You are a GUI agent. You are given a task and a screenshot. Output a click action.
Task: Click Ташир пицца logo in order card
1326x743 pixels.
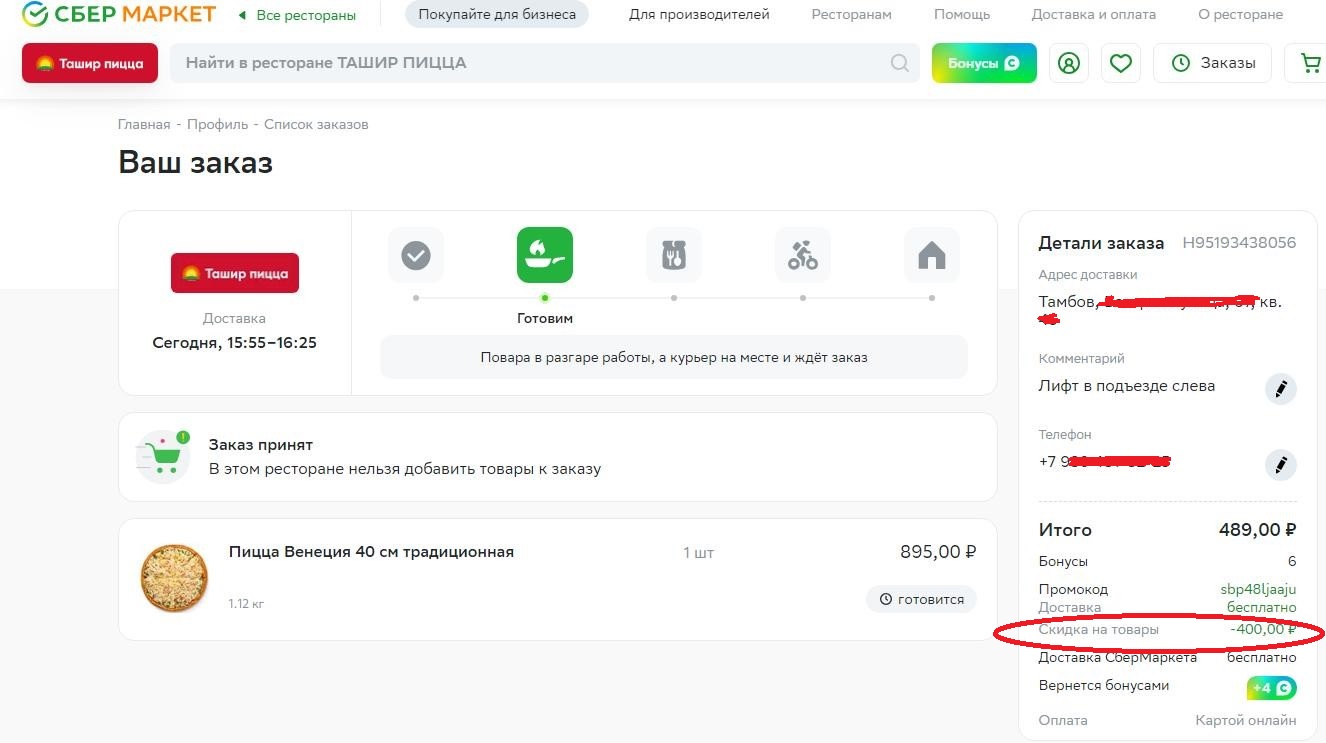point(235,273)
